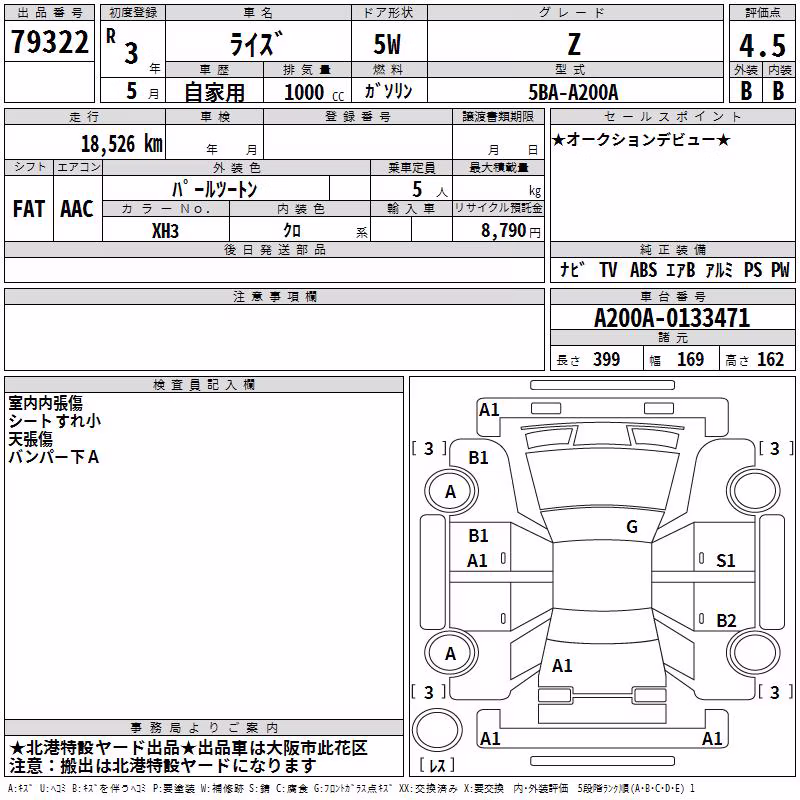Viewport: 800px width, 800px height.
Task: Click the note starting with 注意：搬出は
Action: point(163,766)
